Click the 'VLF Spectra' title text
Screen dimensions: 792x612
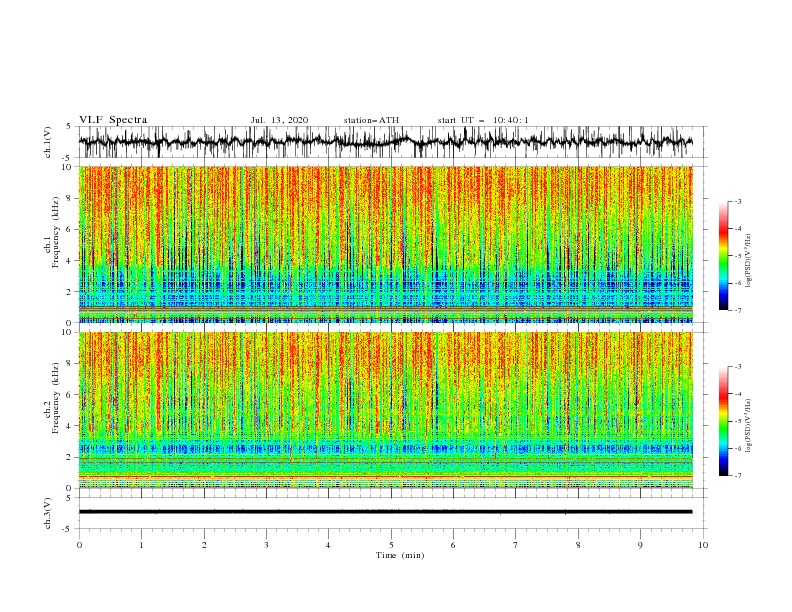tap(113, 120)
